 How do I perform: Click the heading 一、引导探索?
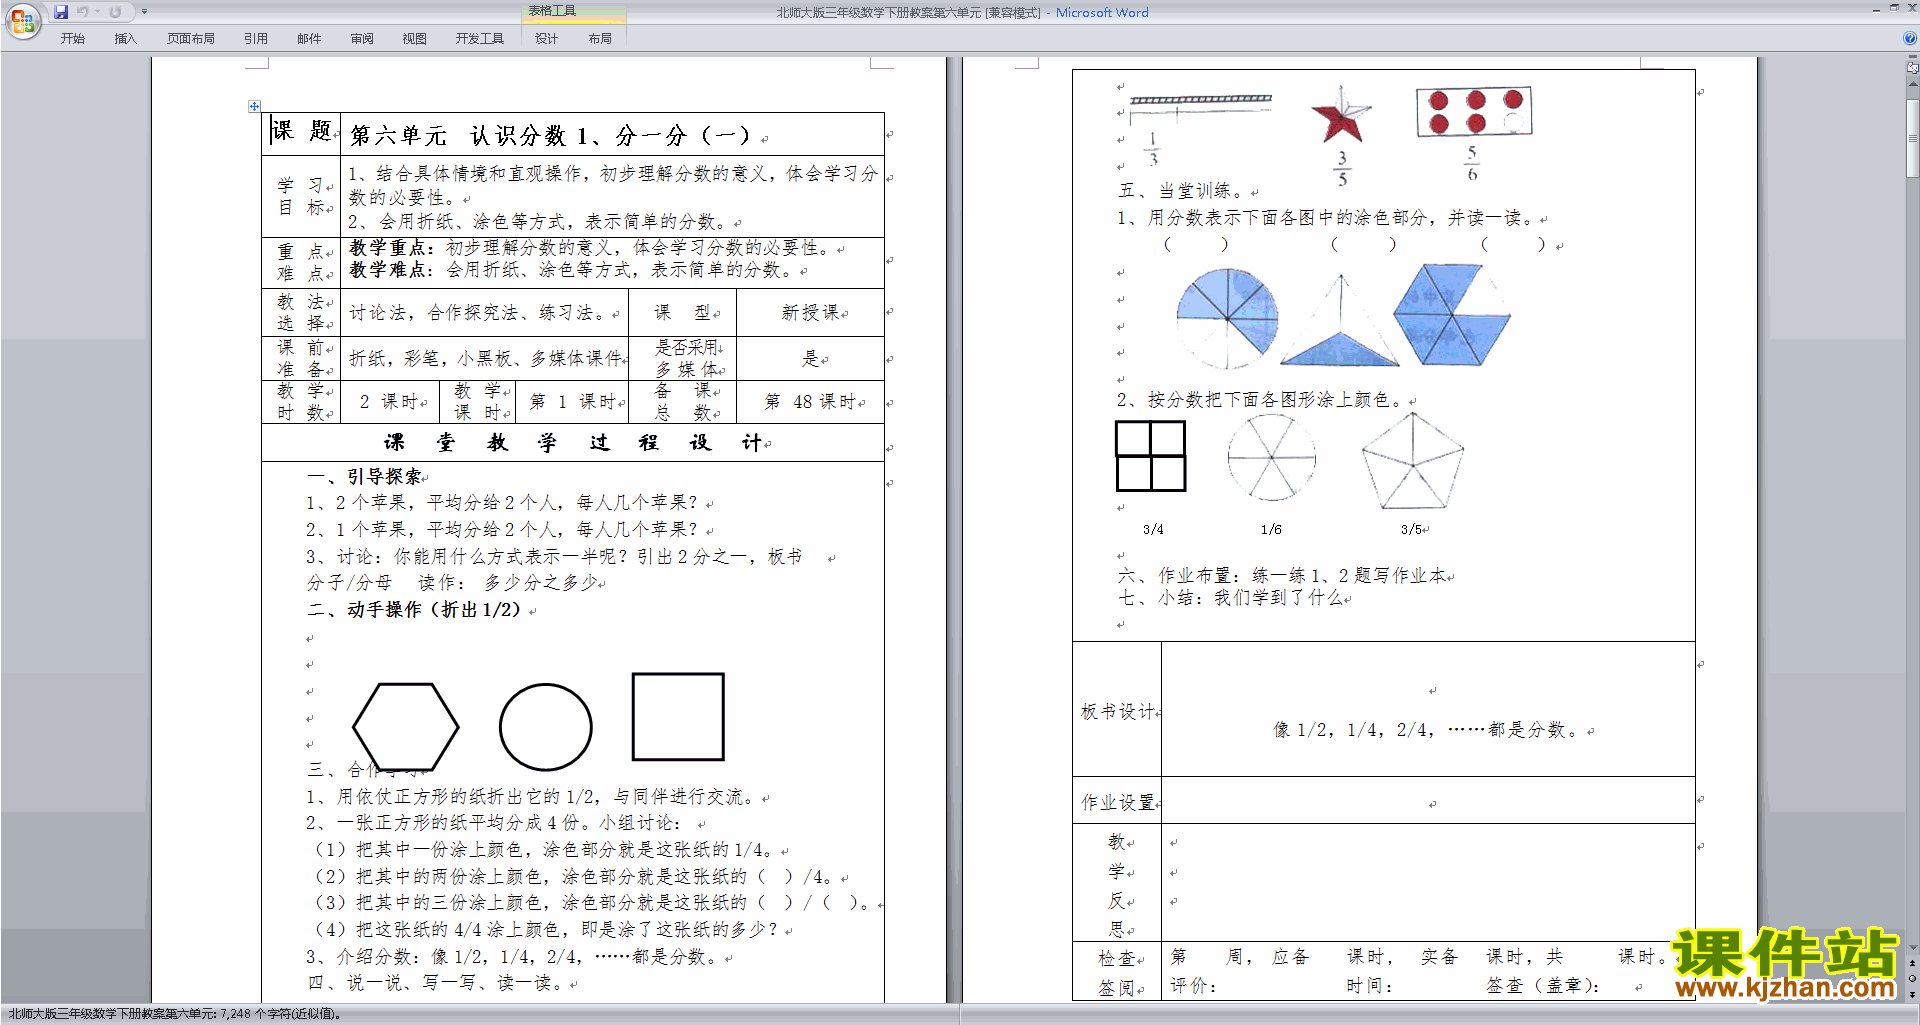pyautogui.click(x=365, y=477)
